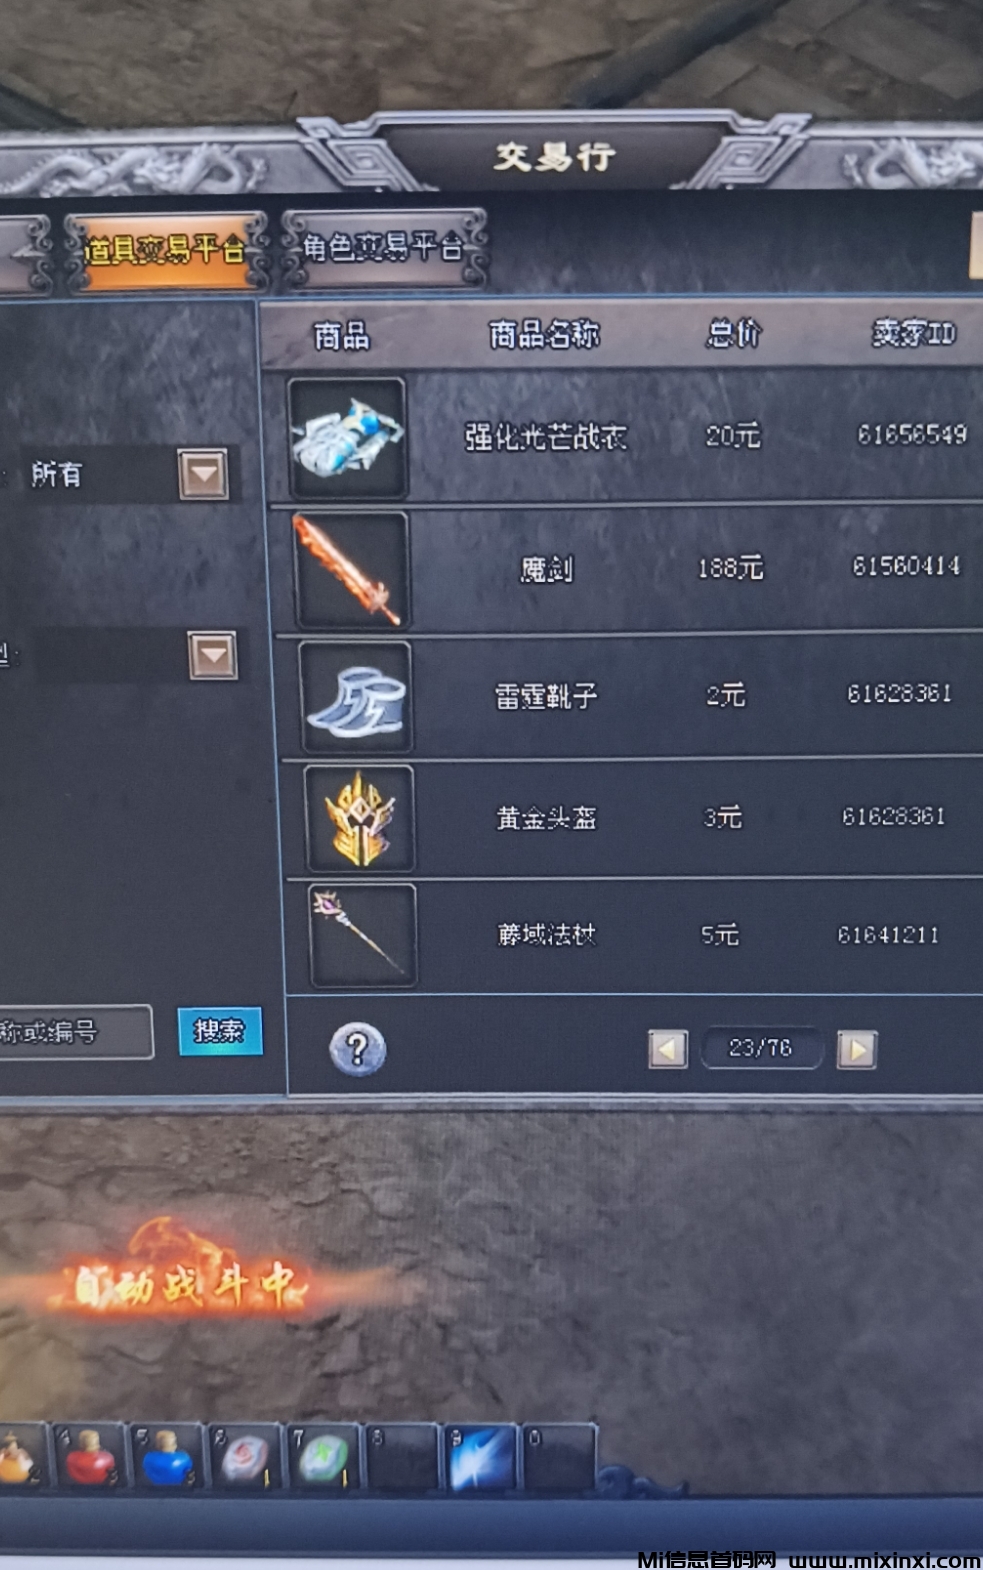
Task: Use the red potion in hotbar
Action: click(x=92, y=1457)
